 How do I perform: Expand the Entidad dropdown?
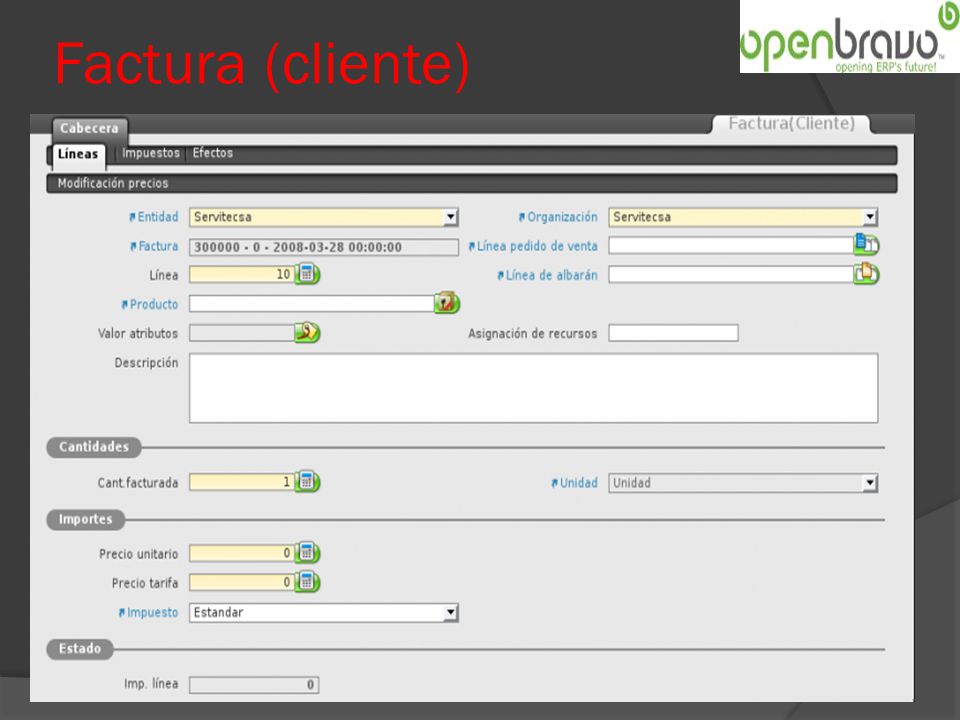coord(451,217)
